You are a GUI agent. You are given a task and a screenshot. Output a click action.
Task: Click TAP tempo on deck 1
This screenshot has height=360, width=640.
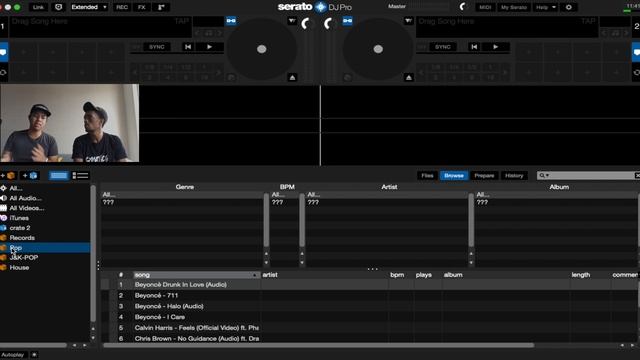click(182, 21)
